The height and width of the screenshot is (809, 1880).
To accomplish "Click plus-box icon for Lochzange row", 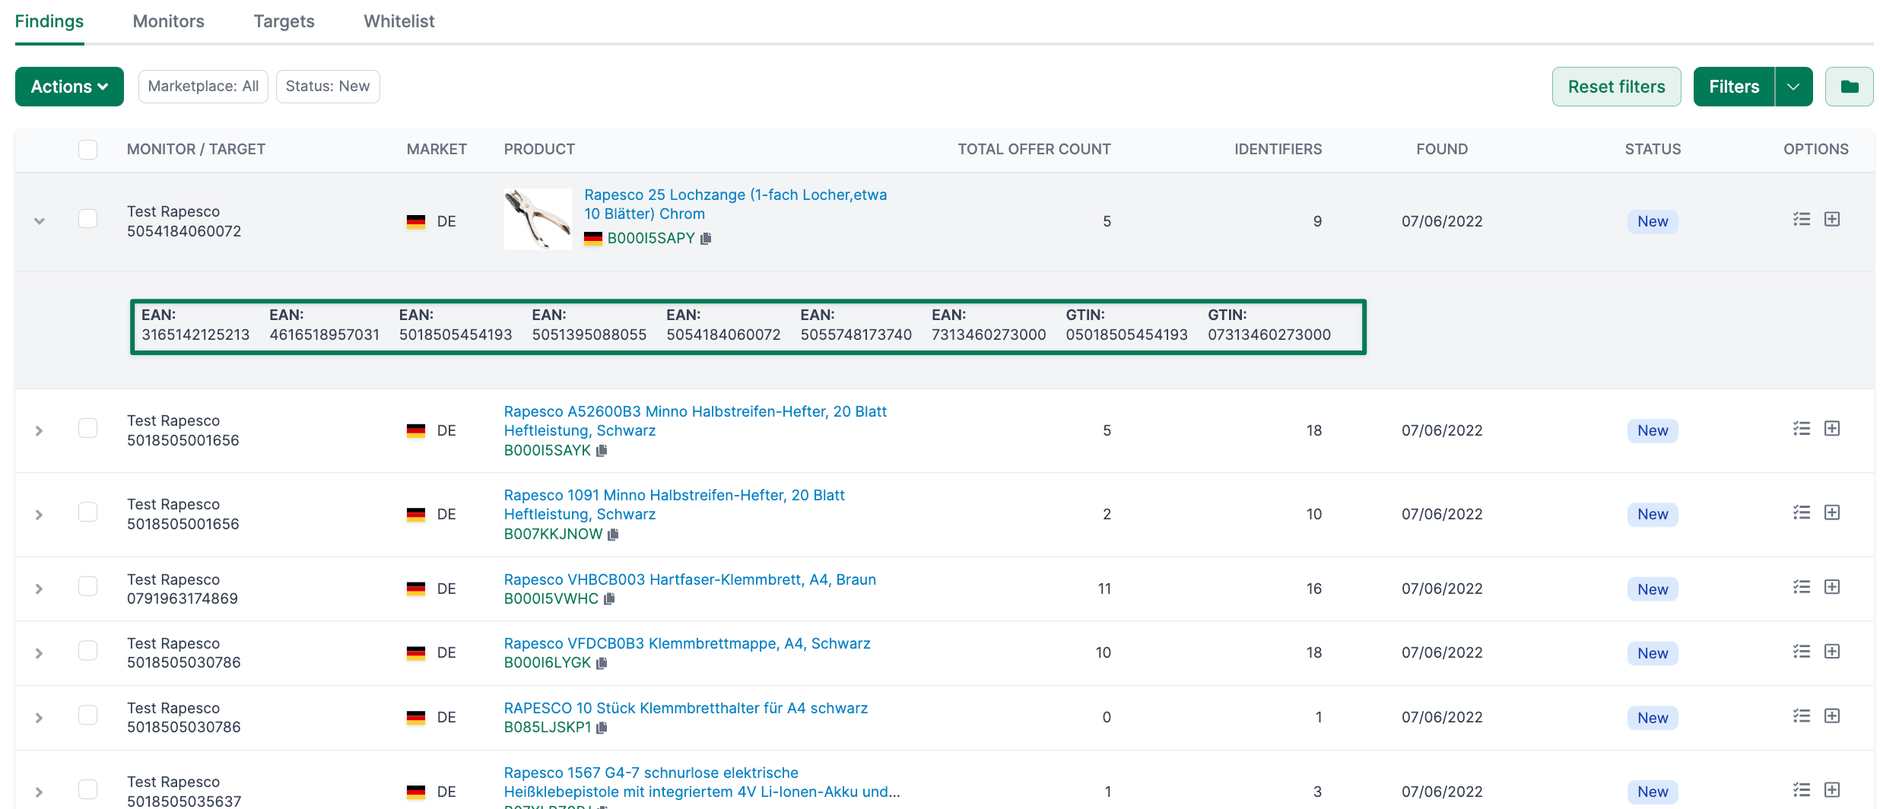I will 1832,219.
